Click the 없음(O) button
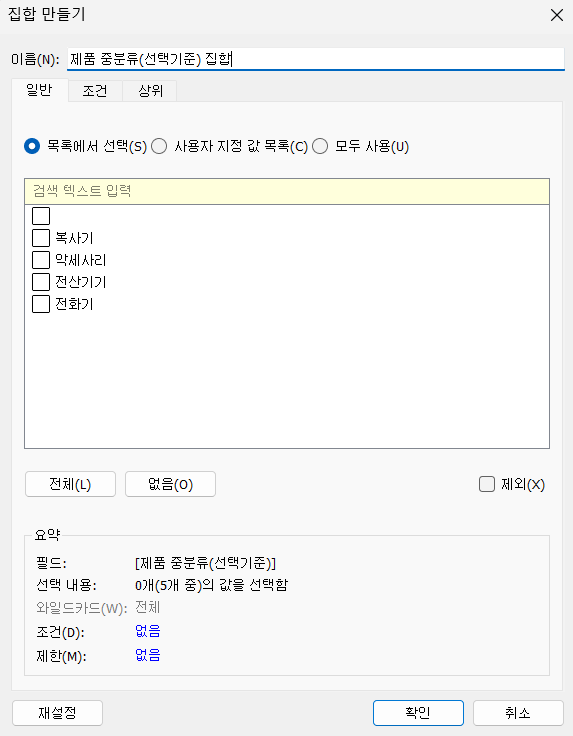Image resolution: width=573 pixels, height=736 pixels. click(170, 484)
